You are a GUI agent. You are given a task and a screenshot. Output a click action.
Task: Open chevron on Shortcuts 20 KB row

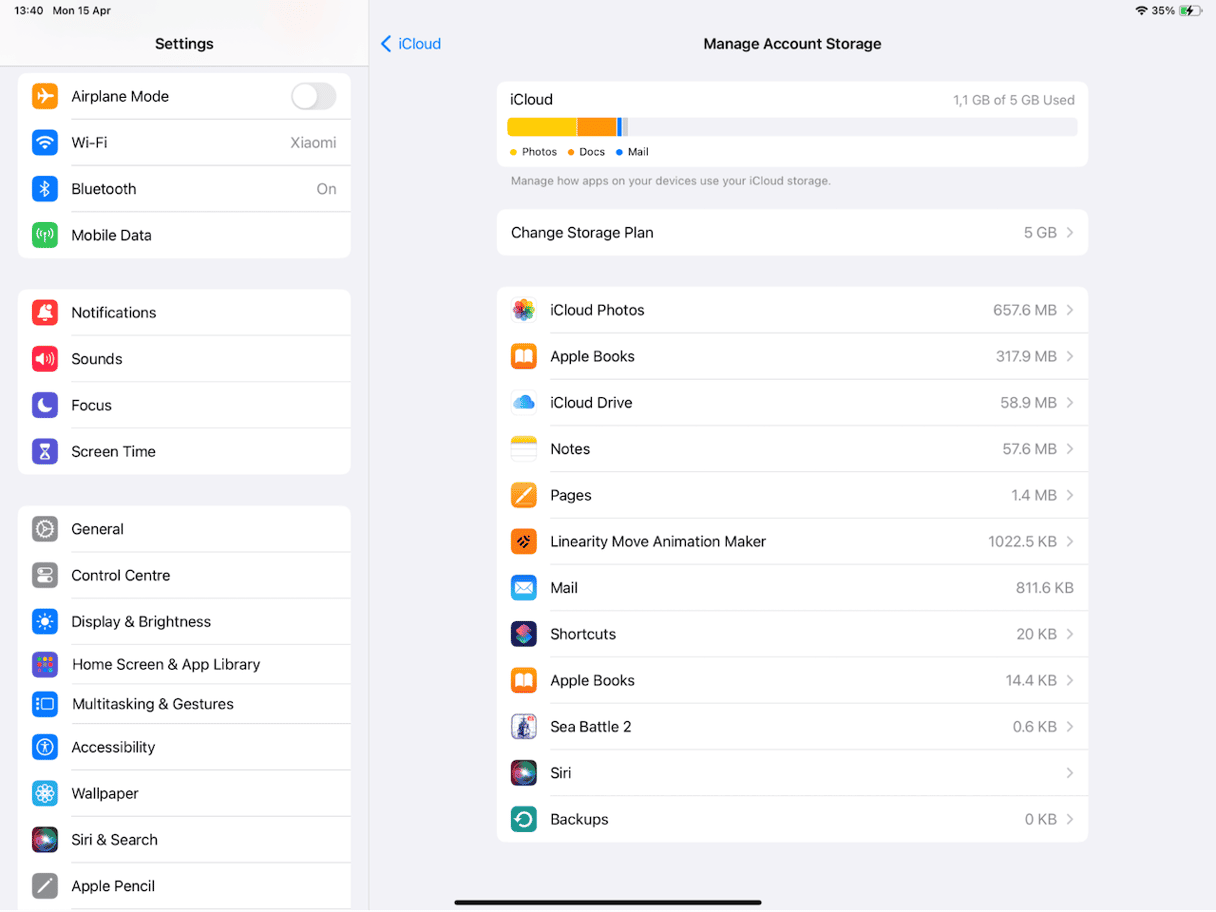[1070, 634]
